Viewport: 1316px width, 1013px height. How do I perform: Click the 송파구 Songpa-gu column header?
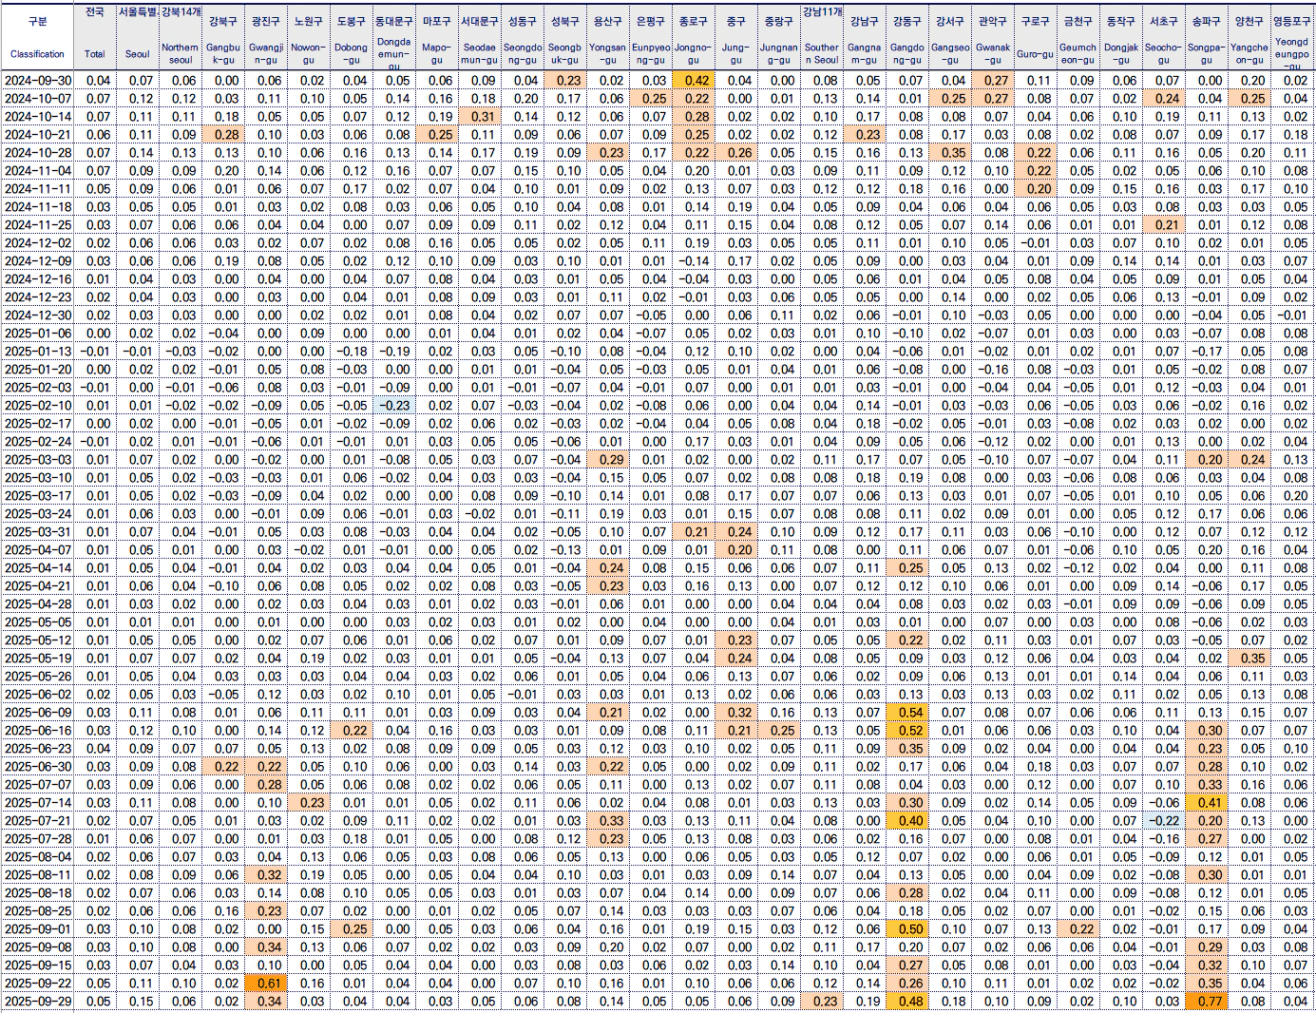[x=1207, y=37]
